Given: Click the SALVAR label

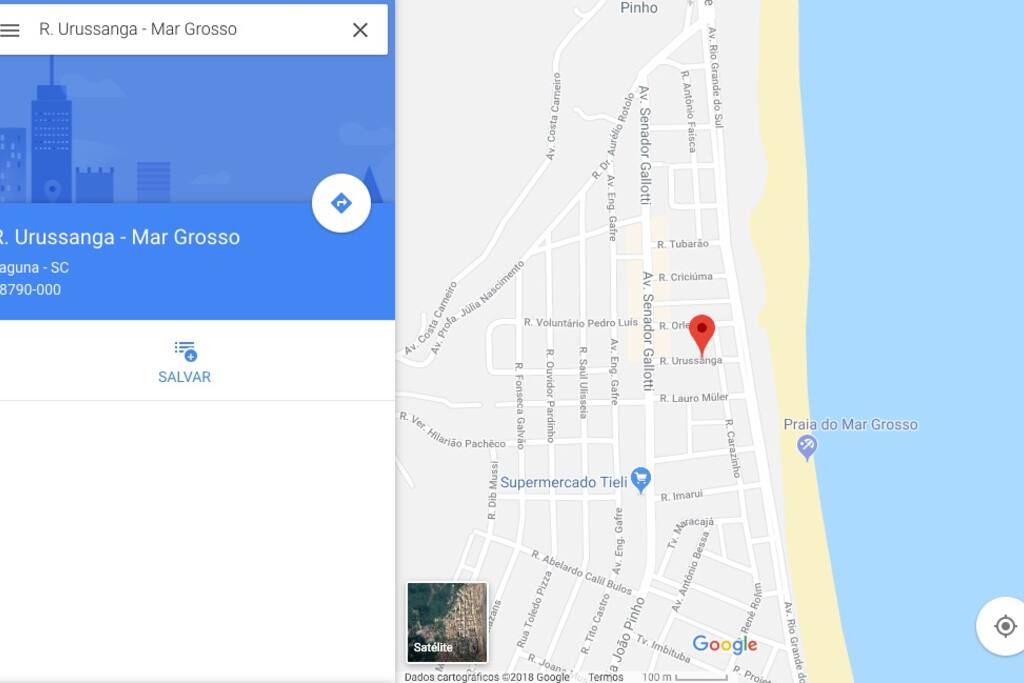Looking at the screenshot, I should (x=184, y=377).
